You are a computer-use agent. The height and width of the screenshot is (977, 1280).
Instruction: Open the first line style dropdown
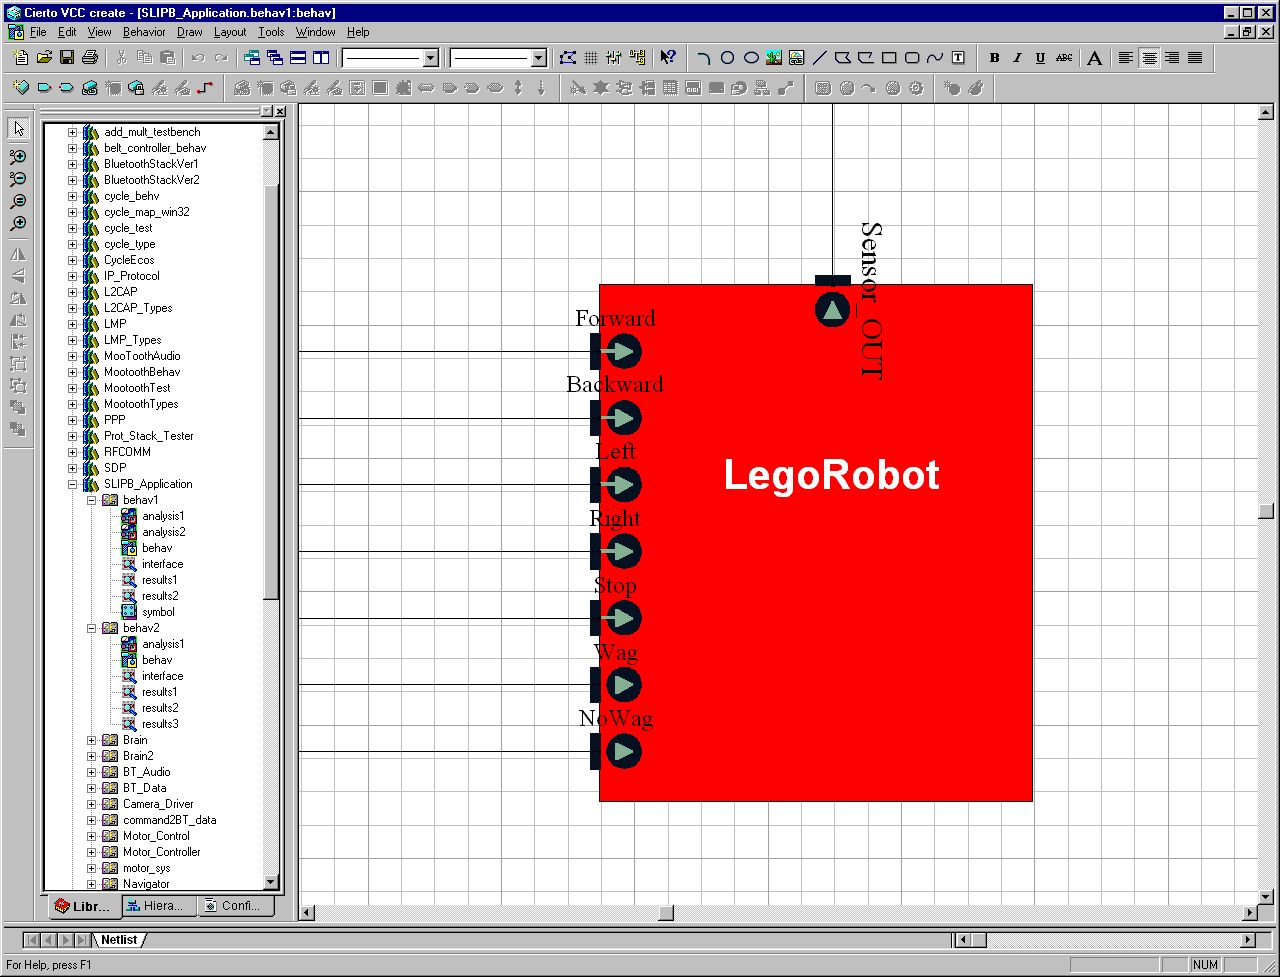click(431, 58)
